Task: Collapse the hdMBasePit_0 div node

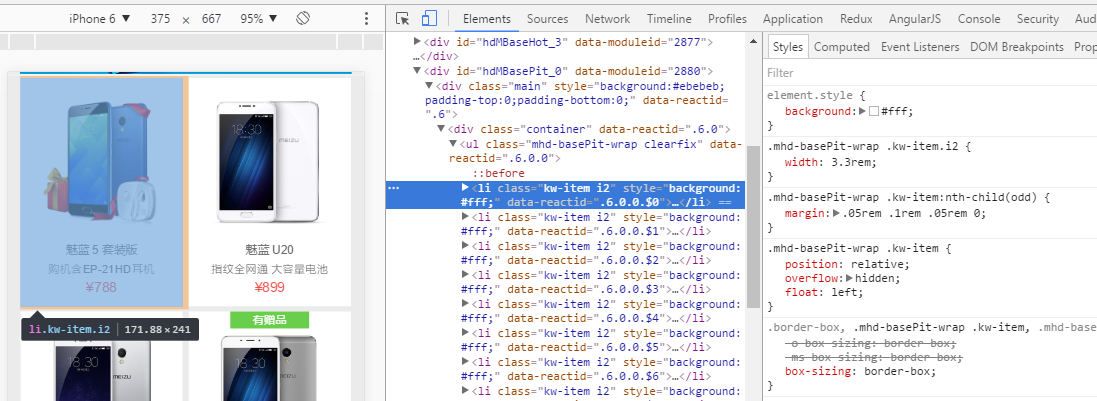Action: pyautogui.click(x=418, y=71)
